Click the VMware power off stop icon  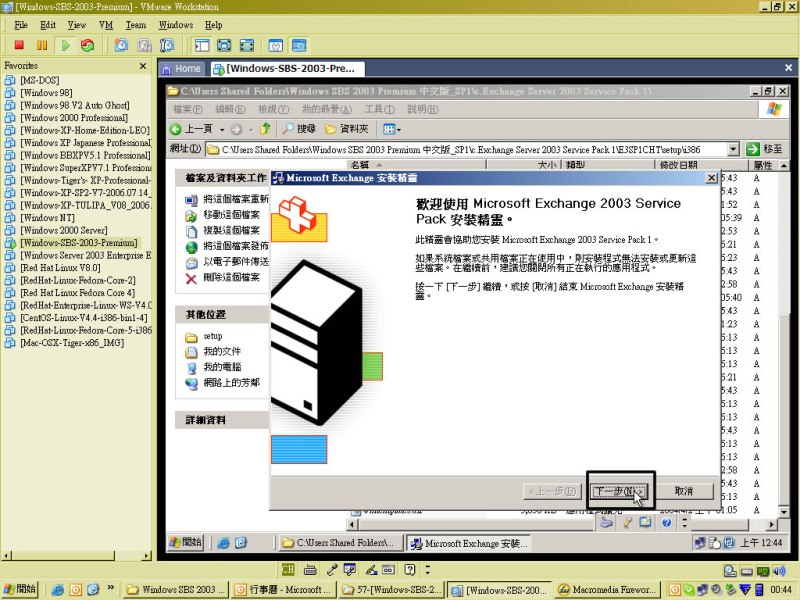19,45
